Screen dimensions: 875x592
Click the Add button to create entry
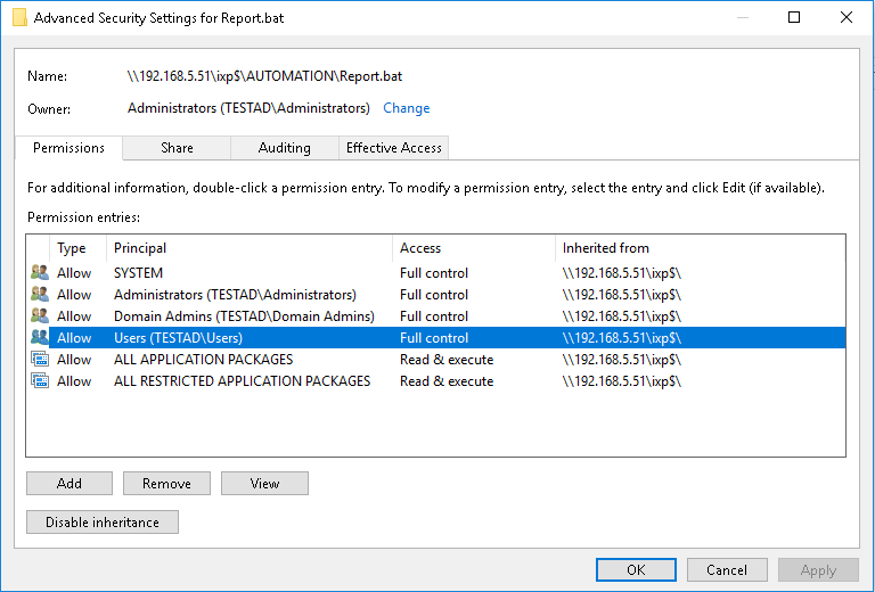click(69, 483)
